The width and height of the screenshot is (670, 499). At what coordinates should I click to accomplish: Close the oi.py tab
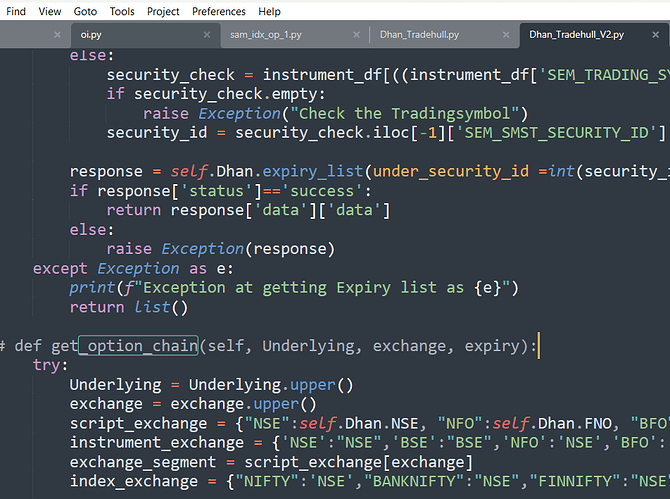tap(207, 35)
